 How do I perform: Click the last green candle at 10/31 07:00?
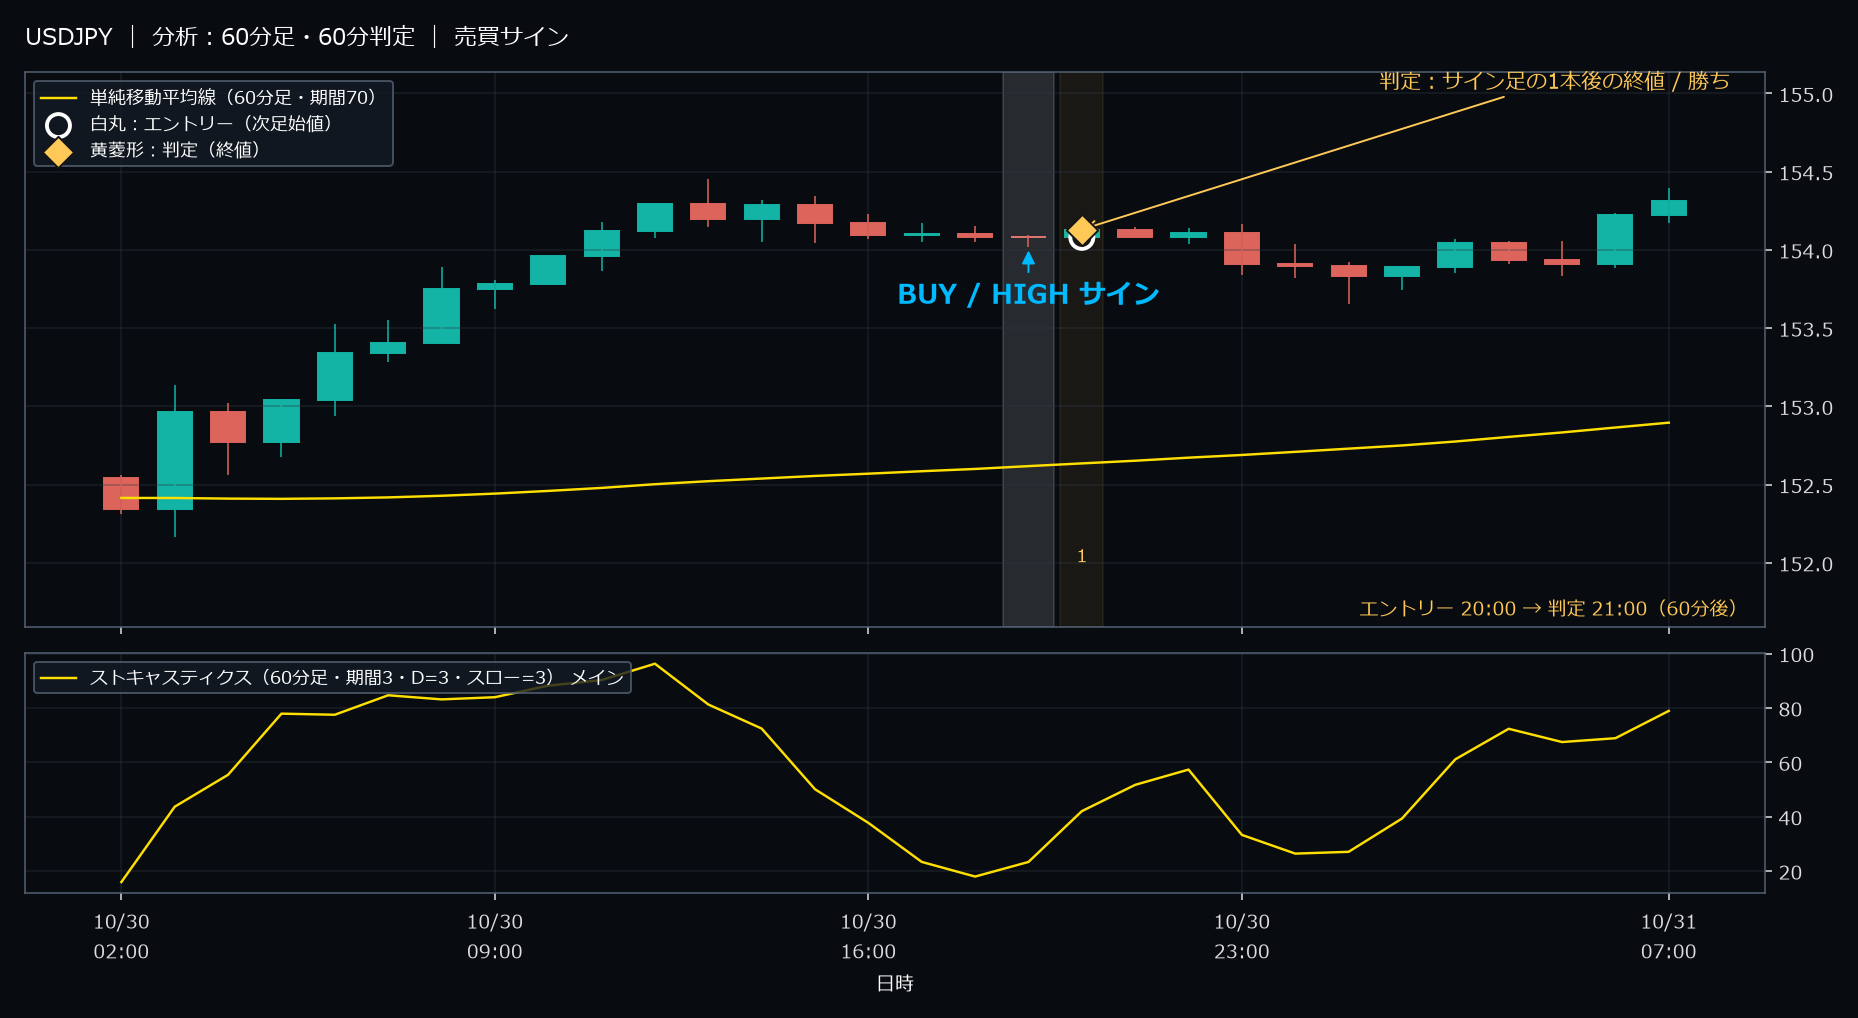(x=1669, y=207)
